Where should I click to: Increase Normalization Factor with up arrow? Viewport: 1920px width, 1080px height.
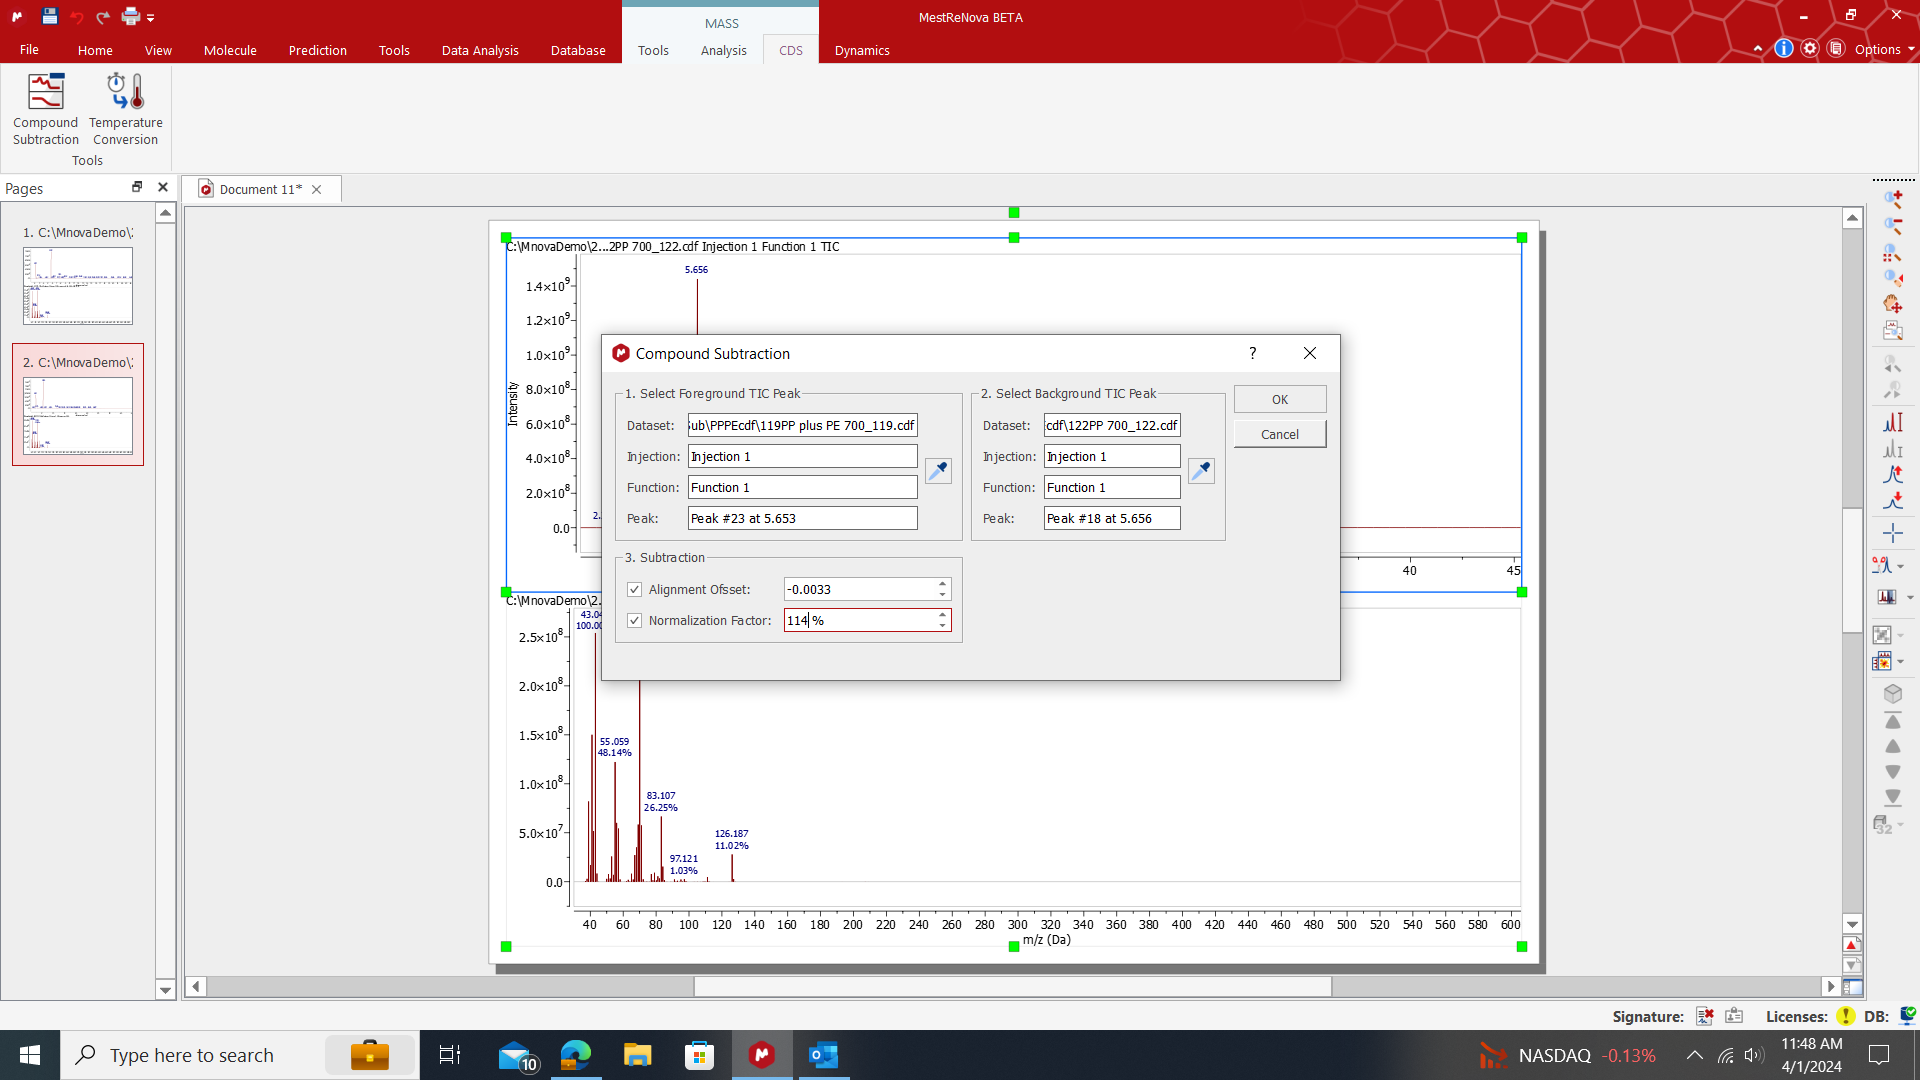(942, 615)
